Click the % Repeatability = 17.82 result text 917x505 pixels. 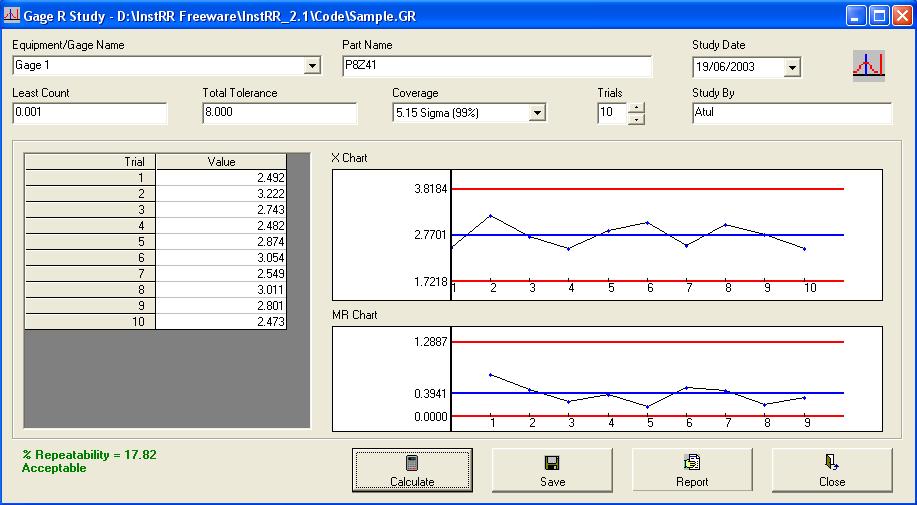[x=89, y=455]
